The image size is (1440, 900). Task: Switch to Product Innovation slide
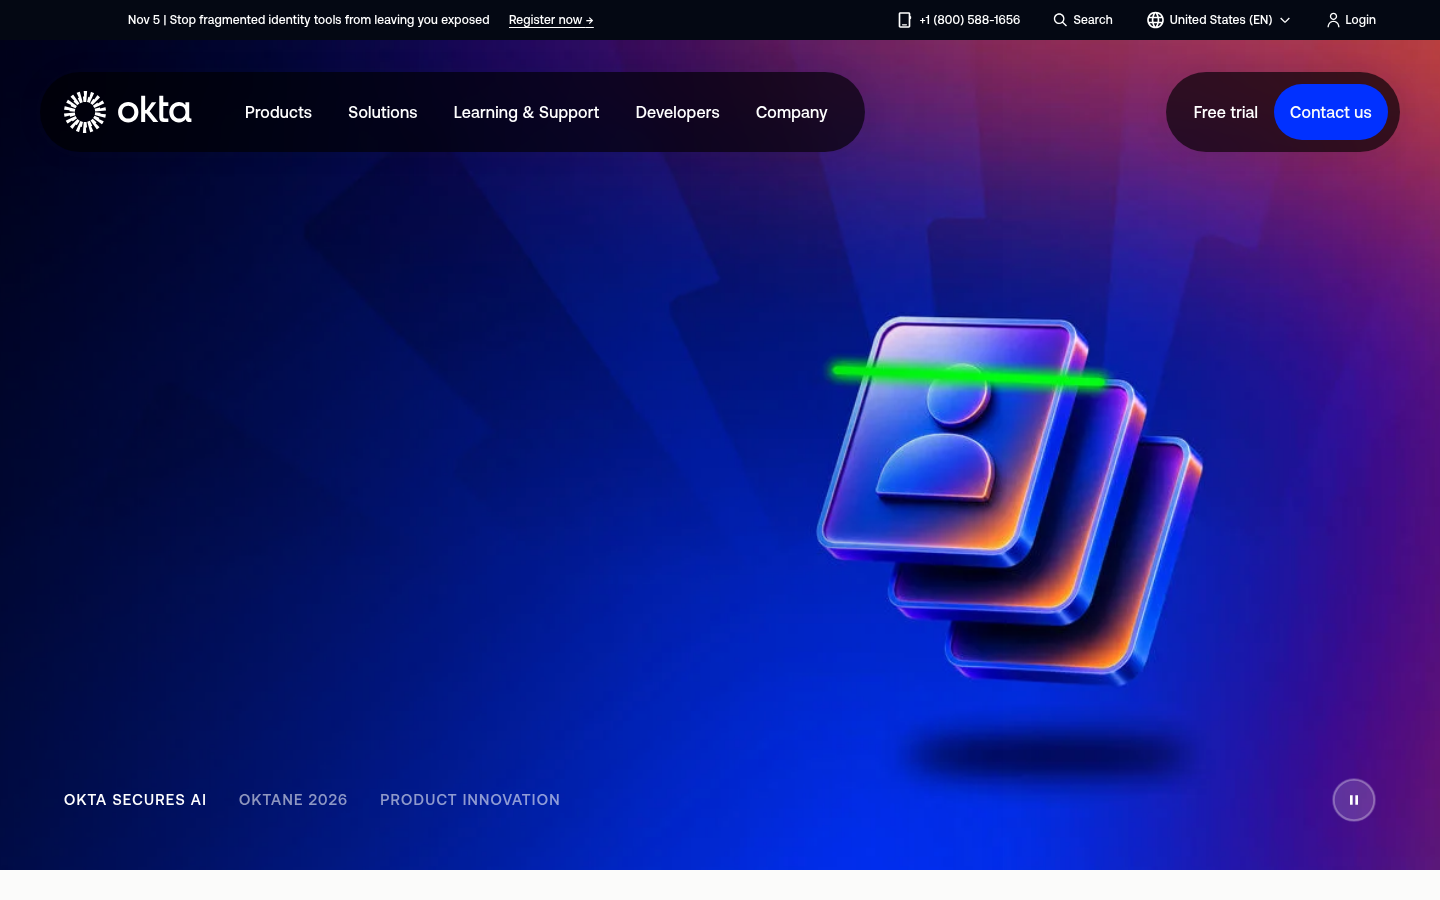[470, 800]
